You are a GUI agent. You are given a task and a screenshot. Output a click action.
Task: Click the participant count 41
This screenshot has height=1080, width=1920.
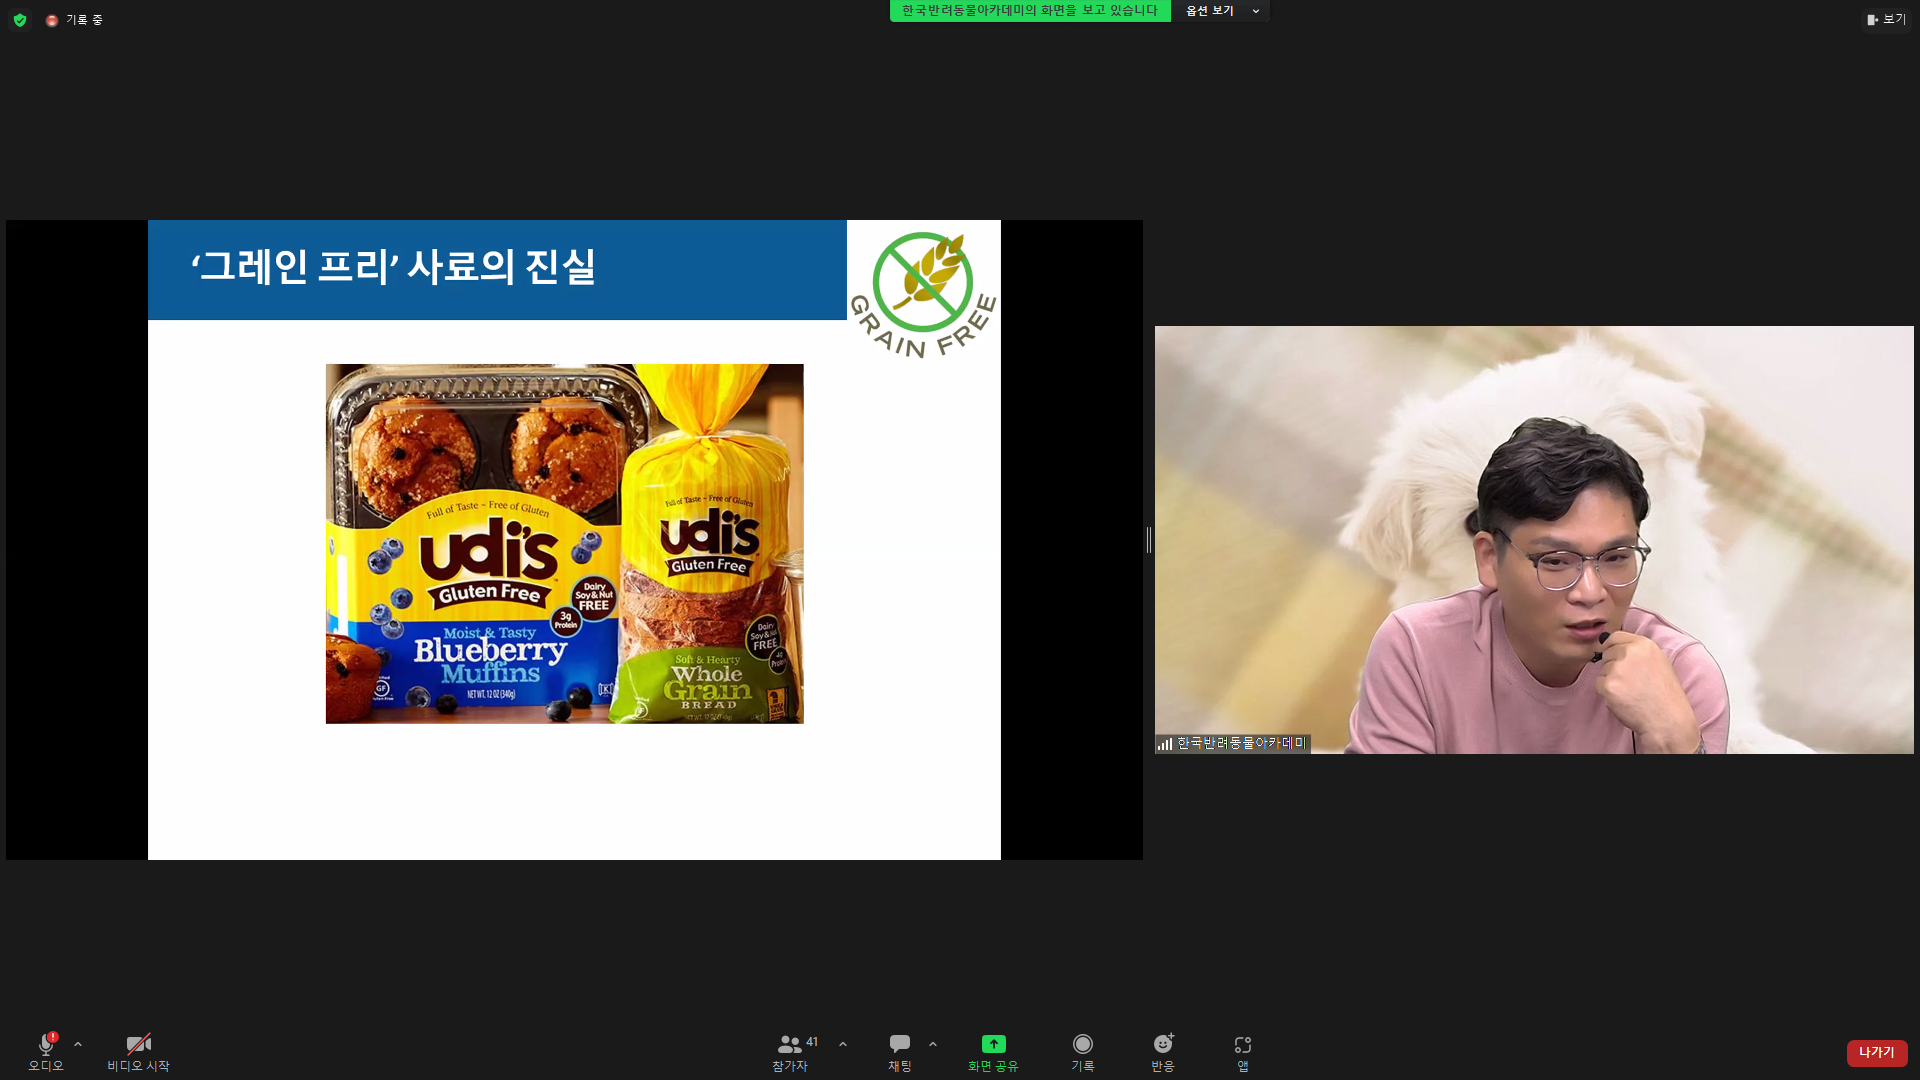coord(812,1042)
